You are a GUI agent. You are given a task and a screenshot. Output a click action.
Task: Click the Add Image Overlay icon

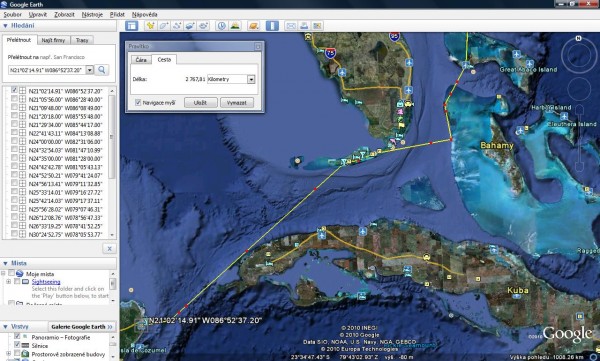(190, 26)
